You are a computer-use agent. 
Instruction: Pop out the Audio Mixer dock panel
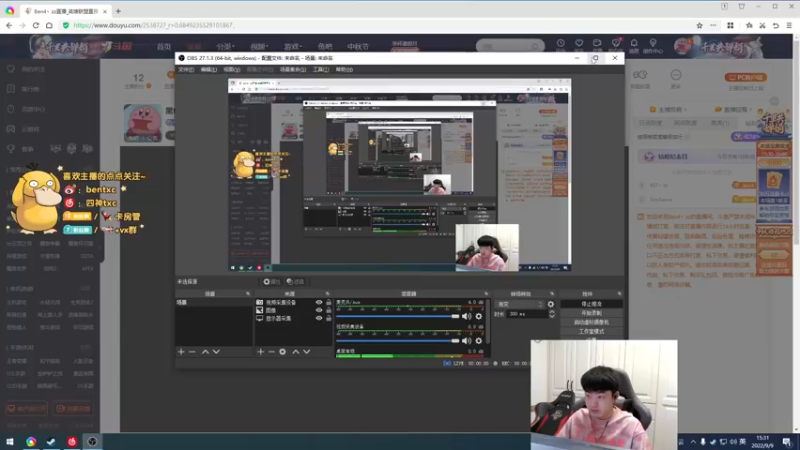click(x=486, y=294)
